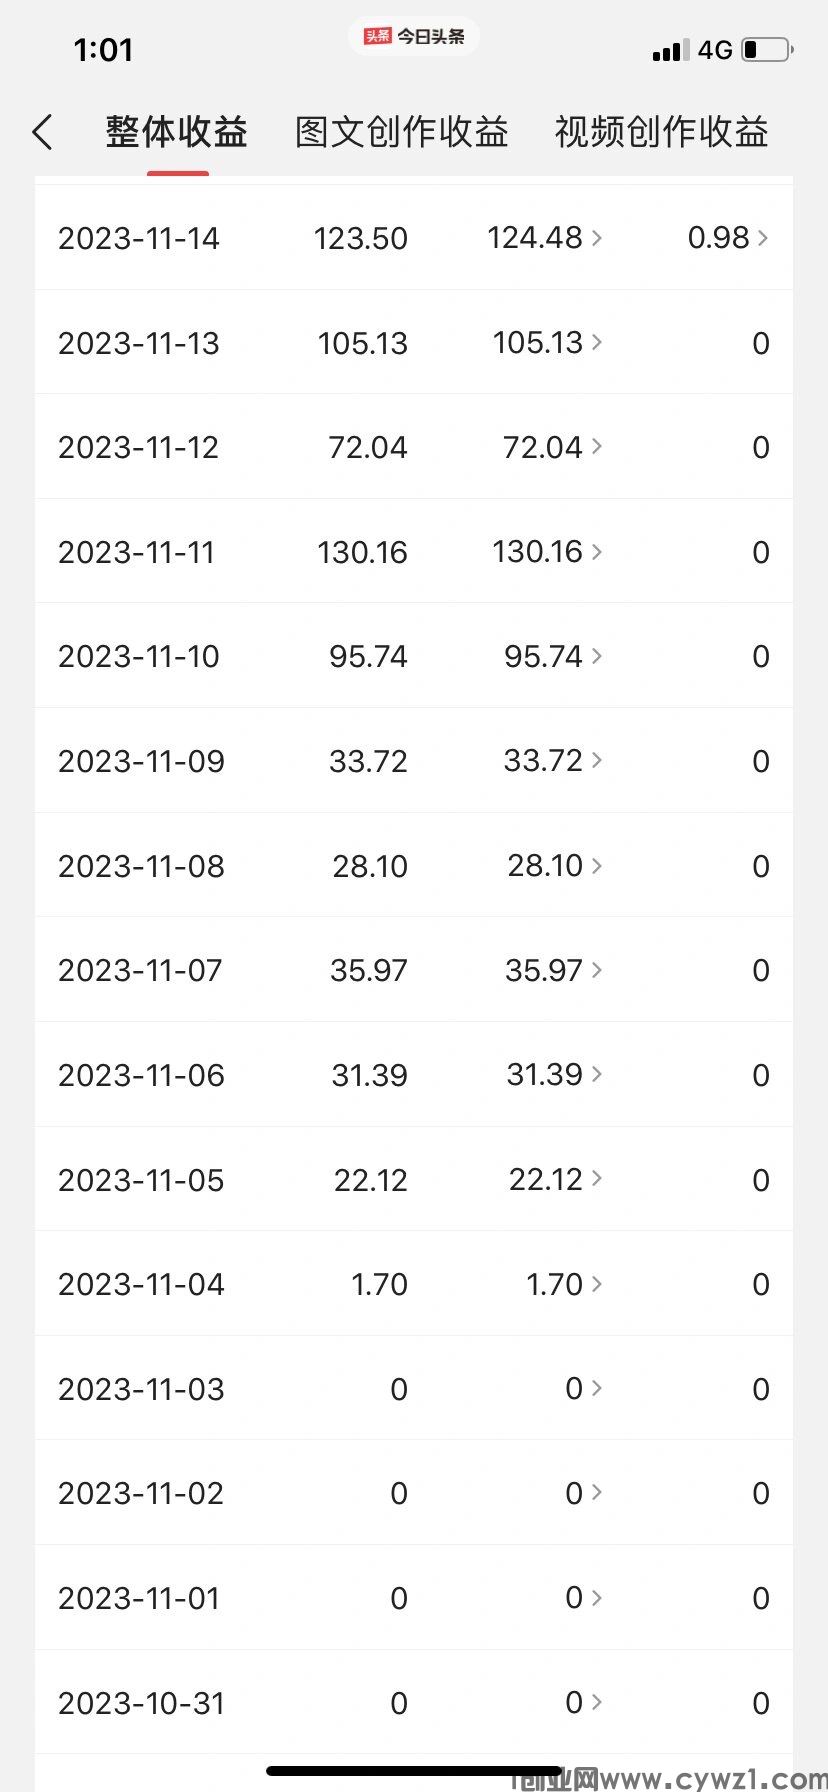The image size is (828, 1792).
Task: Open 1.70 details for 2023-11-04
Action: pos(564,1284)
